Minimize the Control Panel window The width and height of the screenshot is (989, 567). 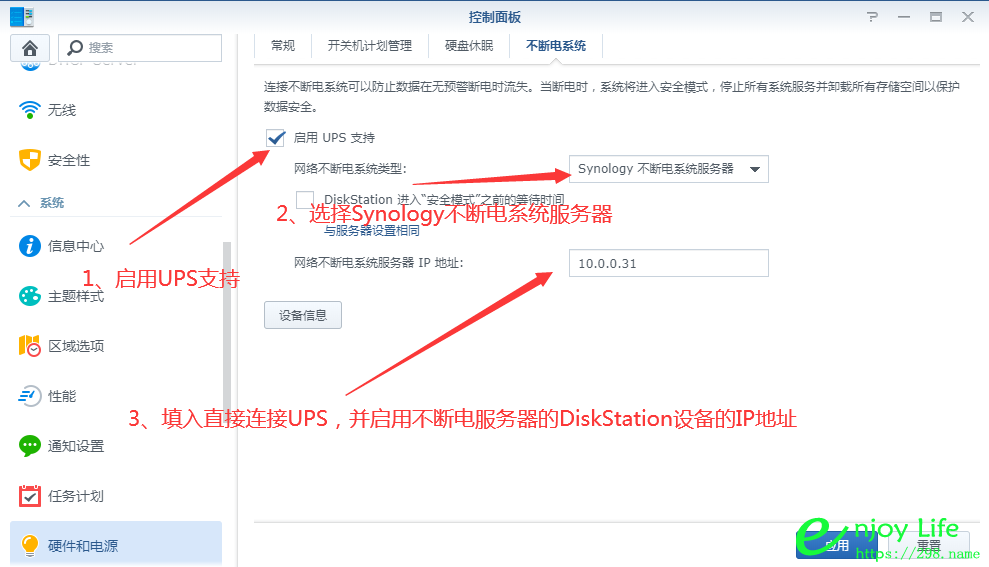coord(904,17)
